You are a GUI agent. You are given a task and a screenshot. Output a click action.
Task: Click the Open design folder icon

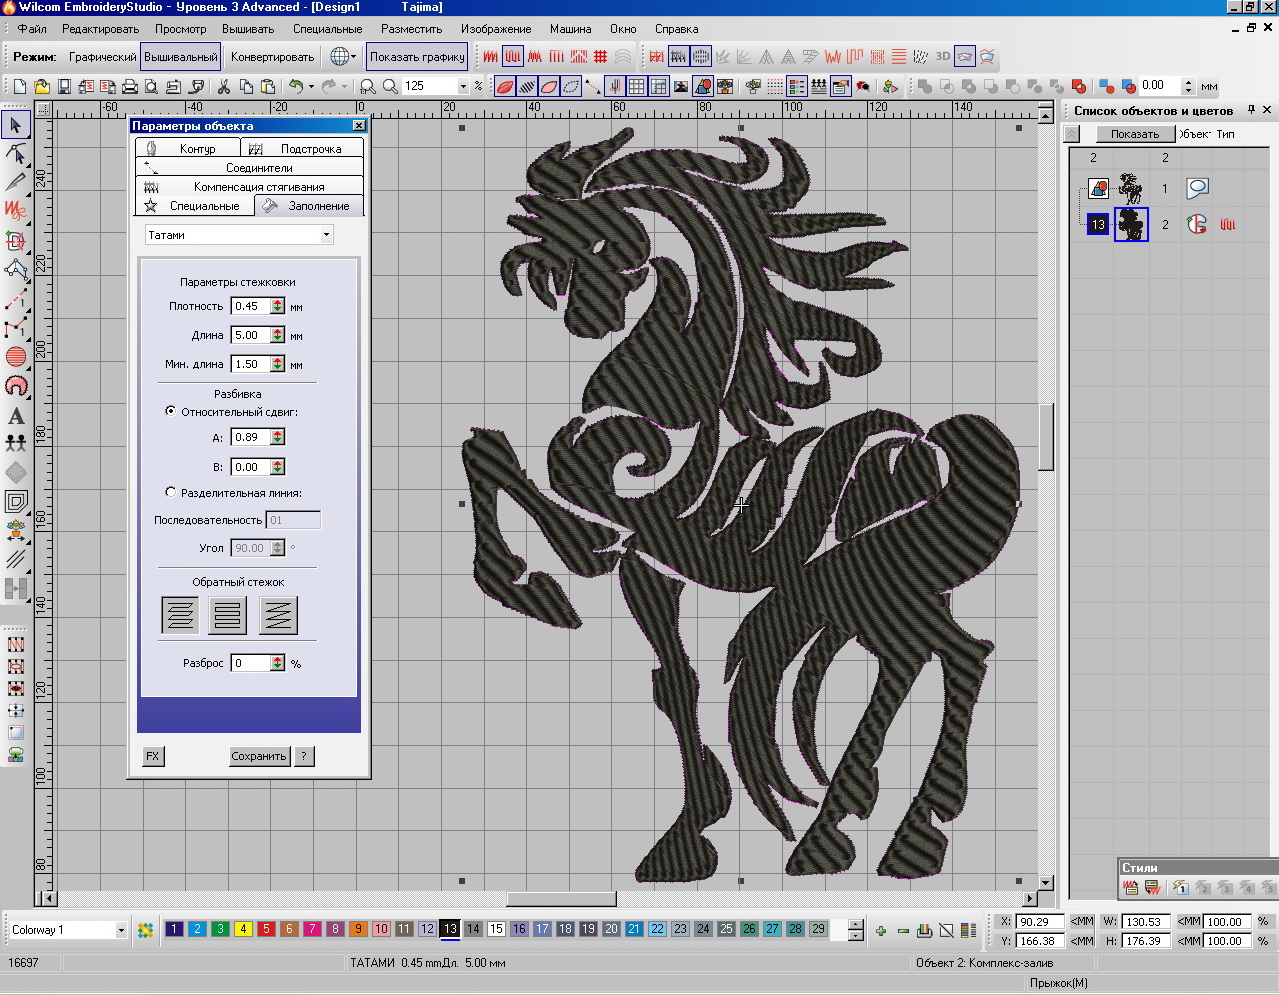42,87
